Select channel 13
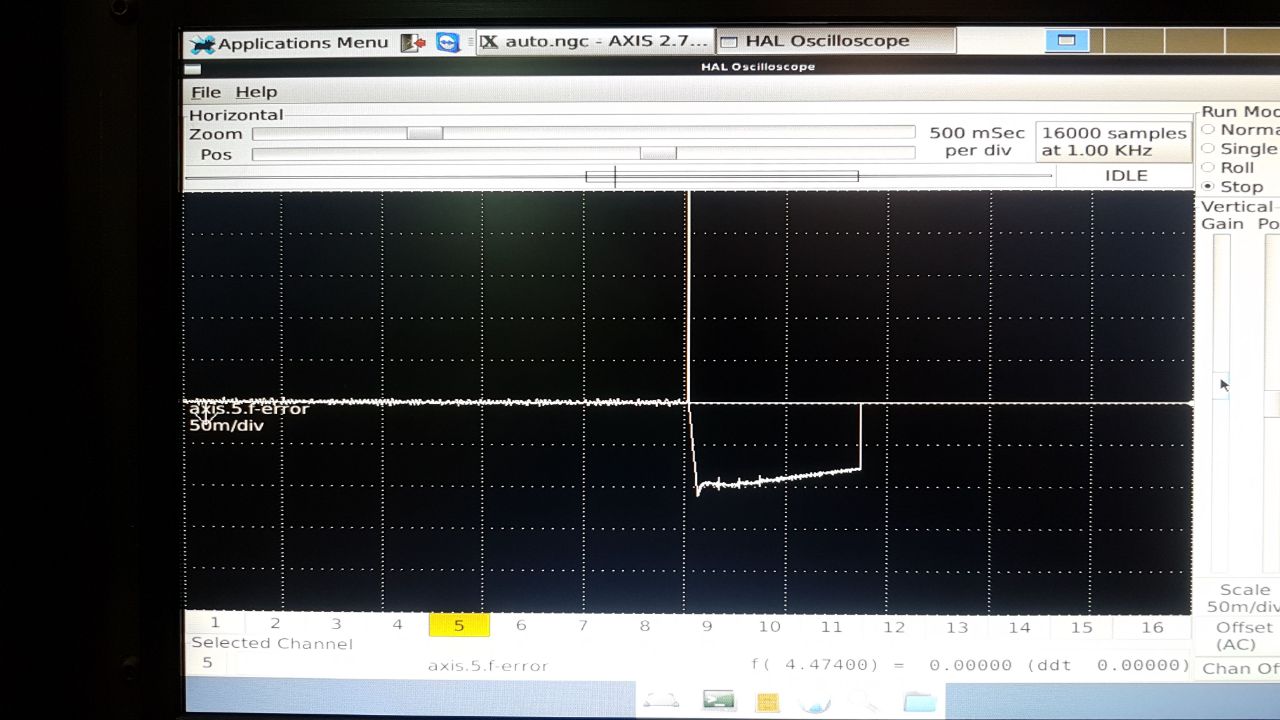This screenshot has width=1280, height=720. 957,627
